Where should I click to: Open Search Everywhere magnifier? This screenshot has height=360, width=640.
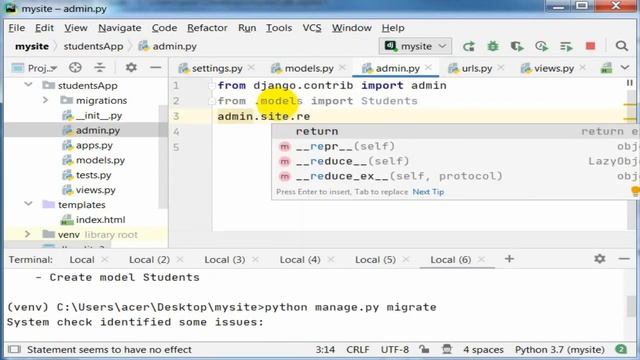622,46
